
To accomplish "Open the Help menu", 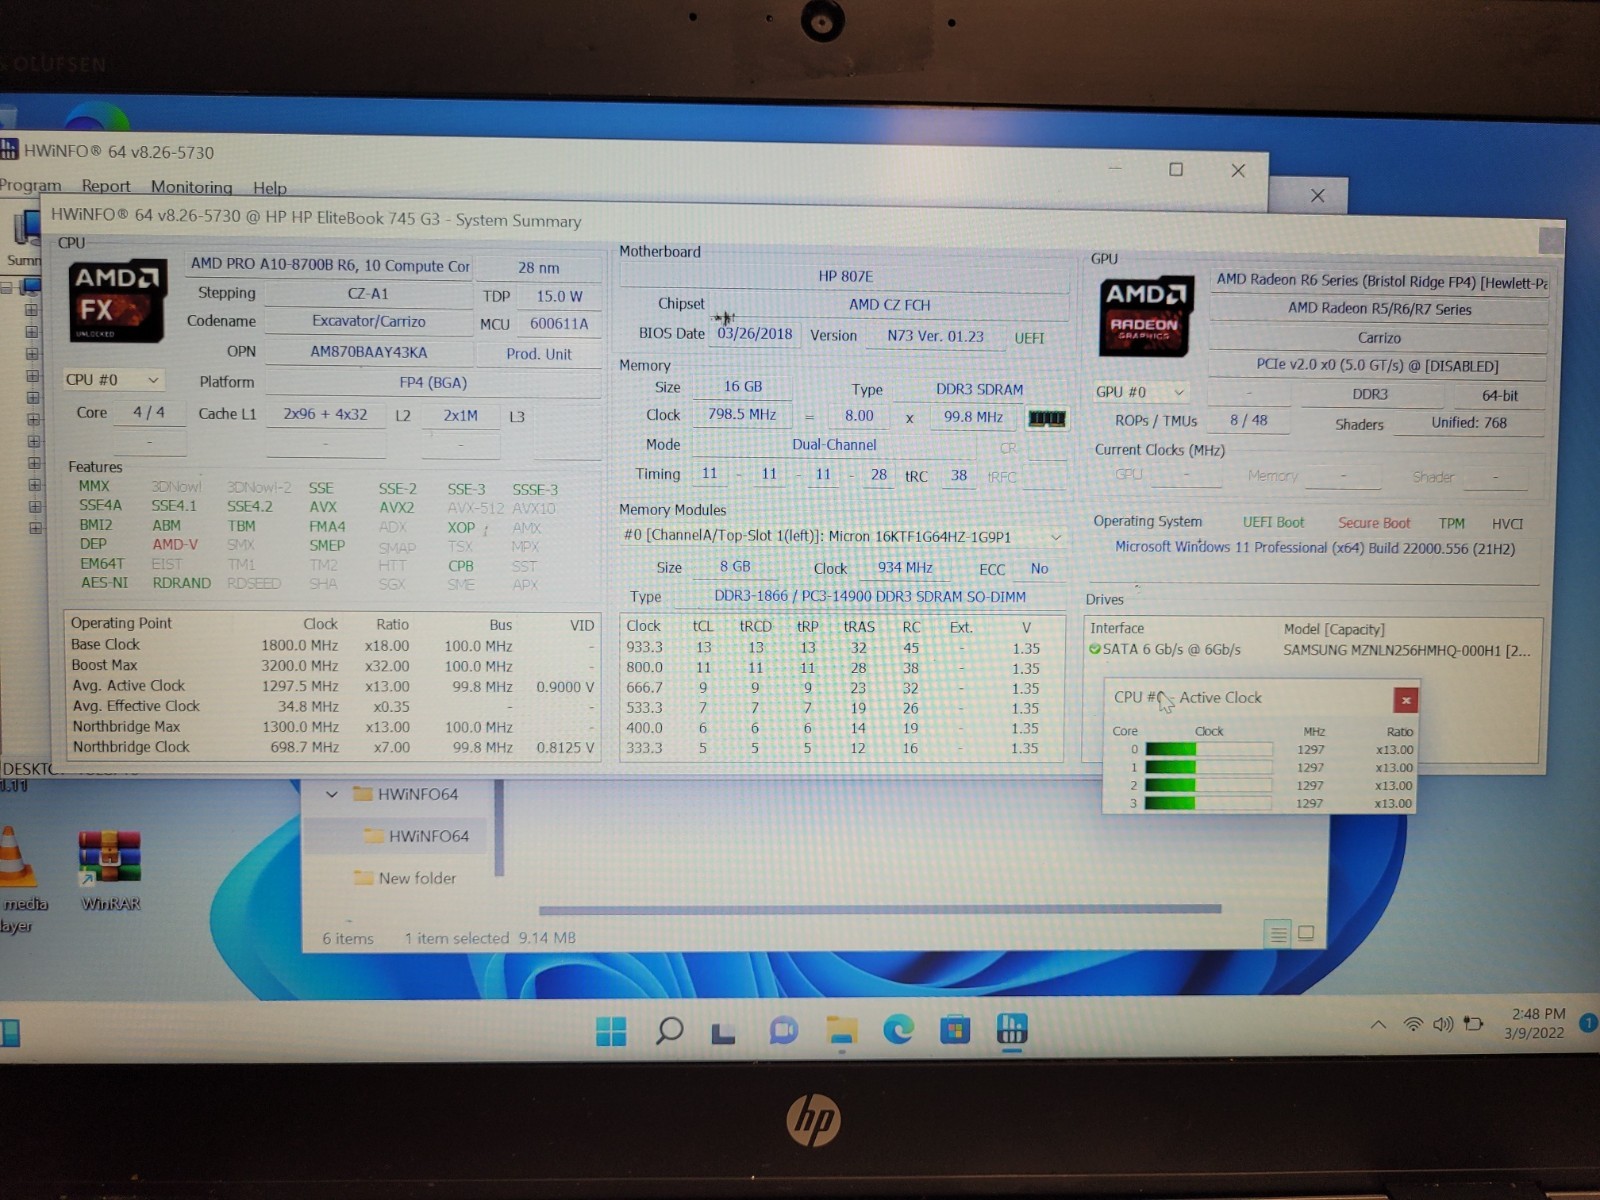I will pos(269,188).
